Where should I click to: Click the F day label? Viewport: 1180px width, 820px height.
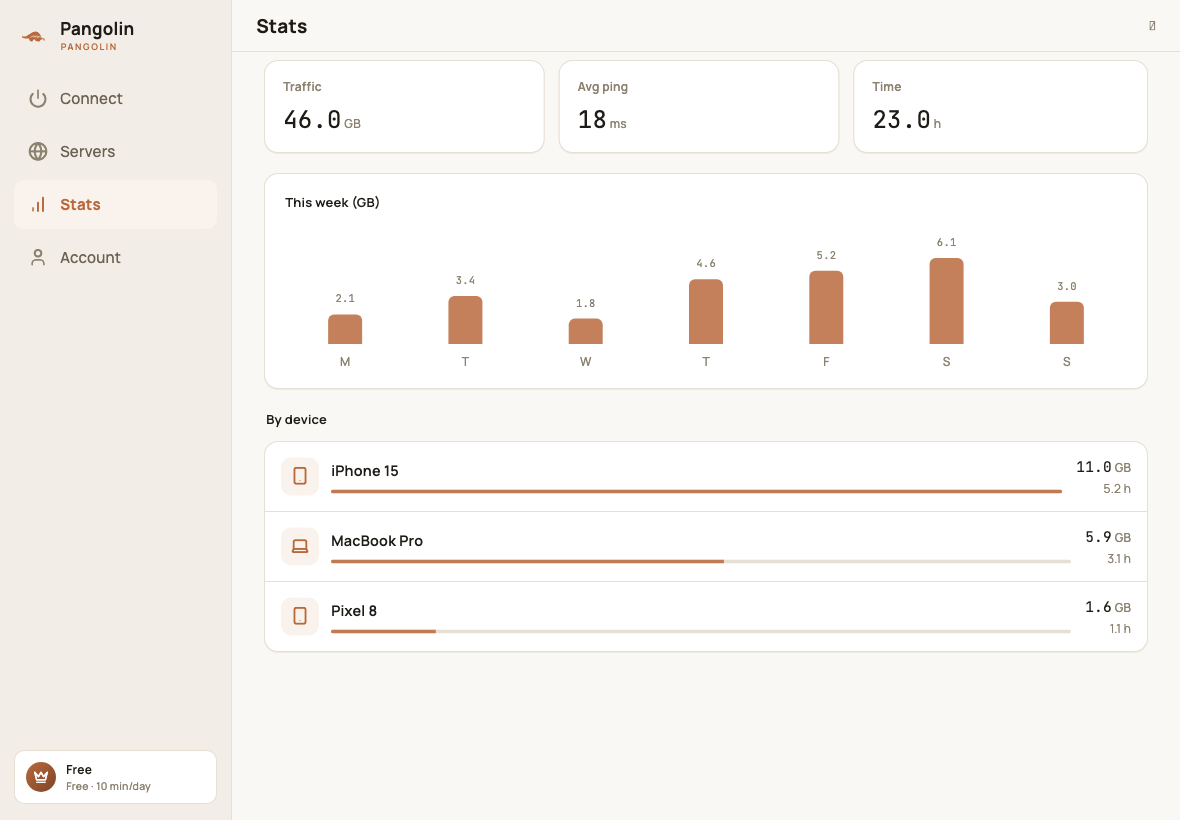[826, 362]
